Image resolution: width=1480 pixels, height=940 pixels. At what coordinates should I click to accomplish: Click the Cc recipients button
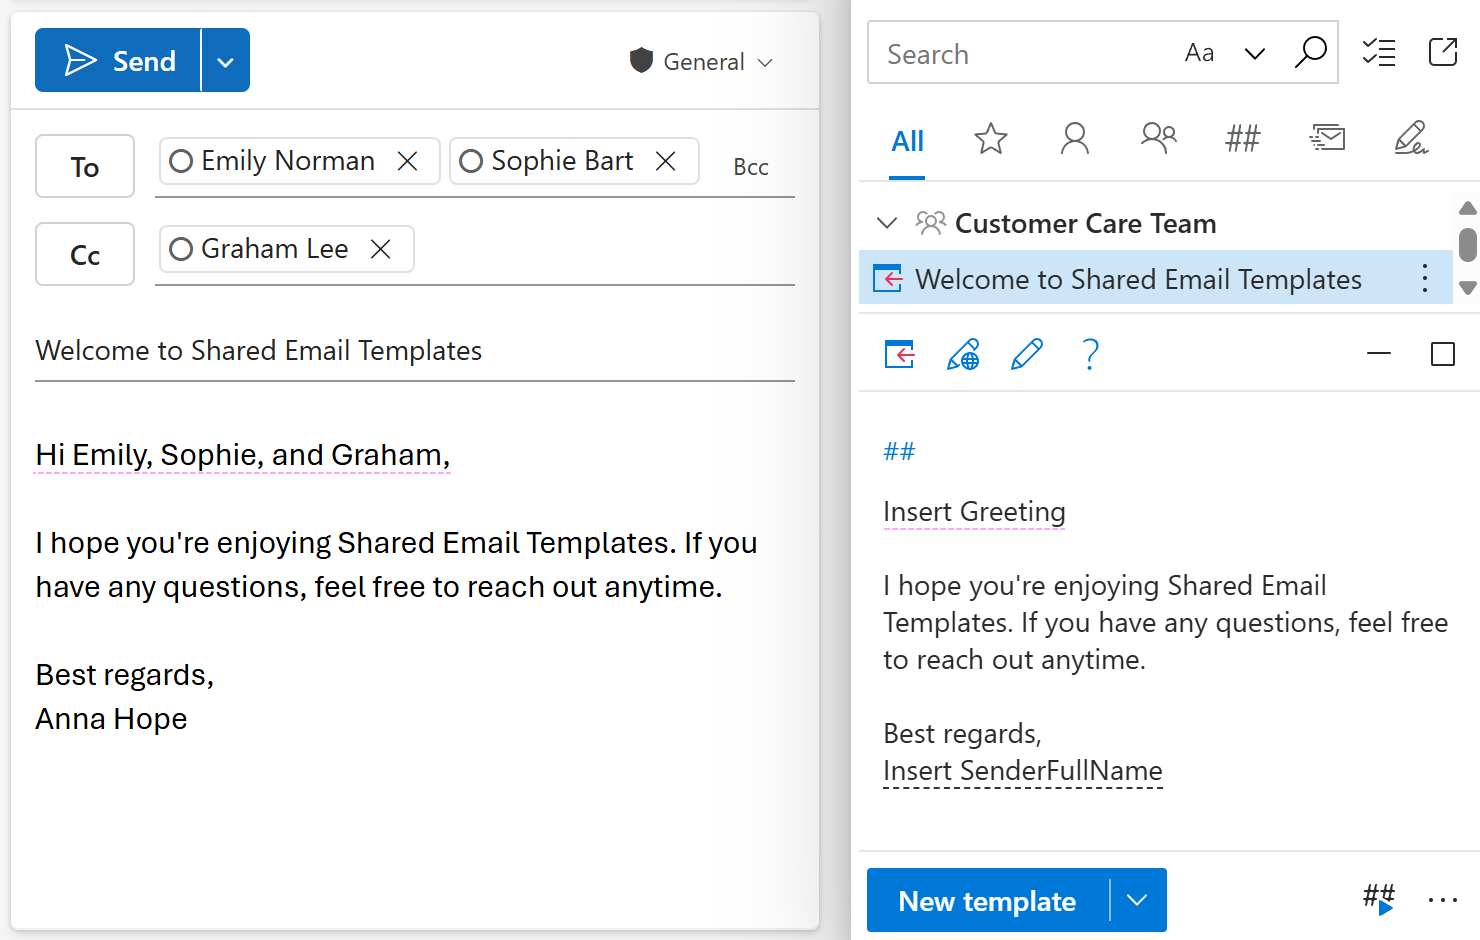coord(85,254)
